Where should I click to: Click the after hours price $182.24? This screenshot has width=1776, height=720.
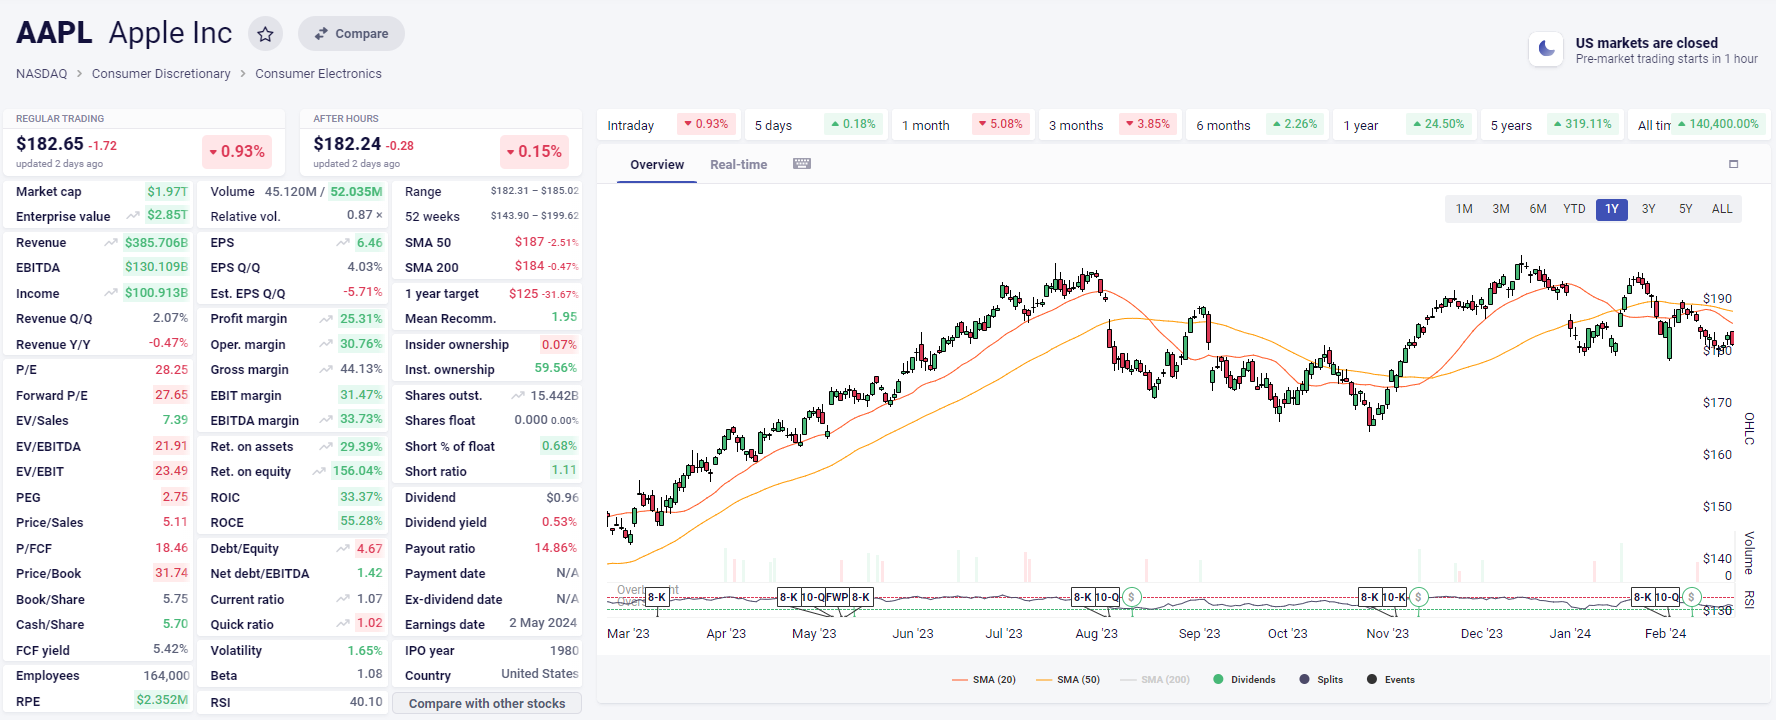347,144
